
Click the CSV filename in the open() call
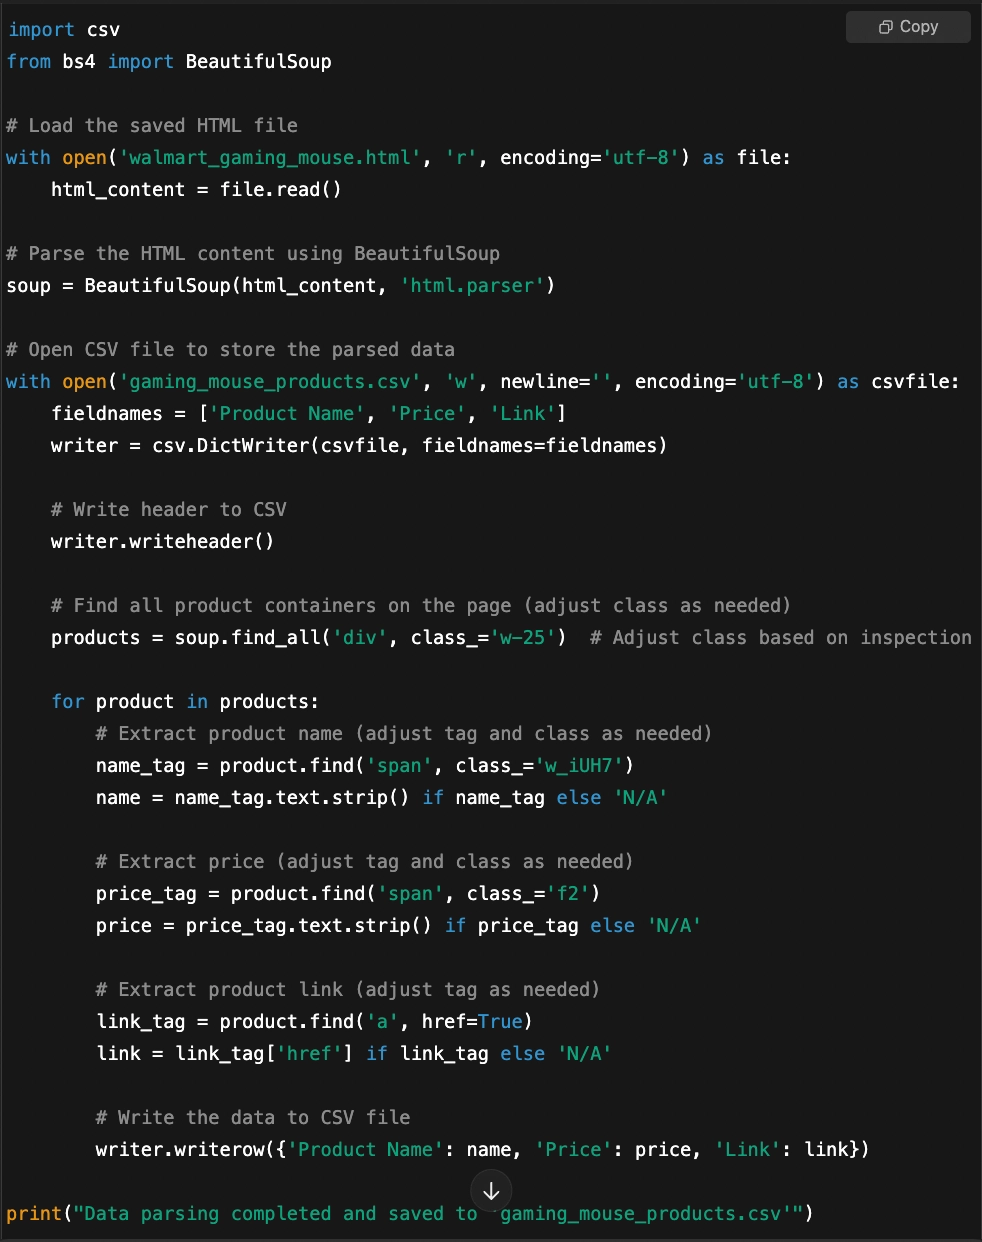pyautogui.click(x=272, y=382)
